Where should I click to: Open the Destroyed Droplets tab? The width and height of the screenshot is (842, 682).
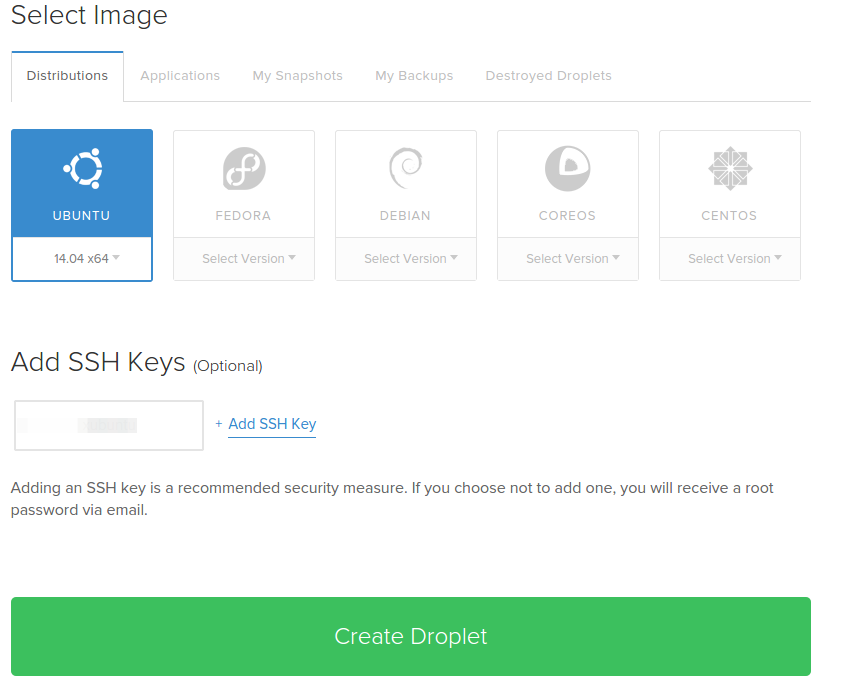tap(548, 76)
